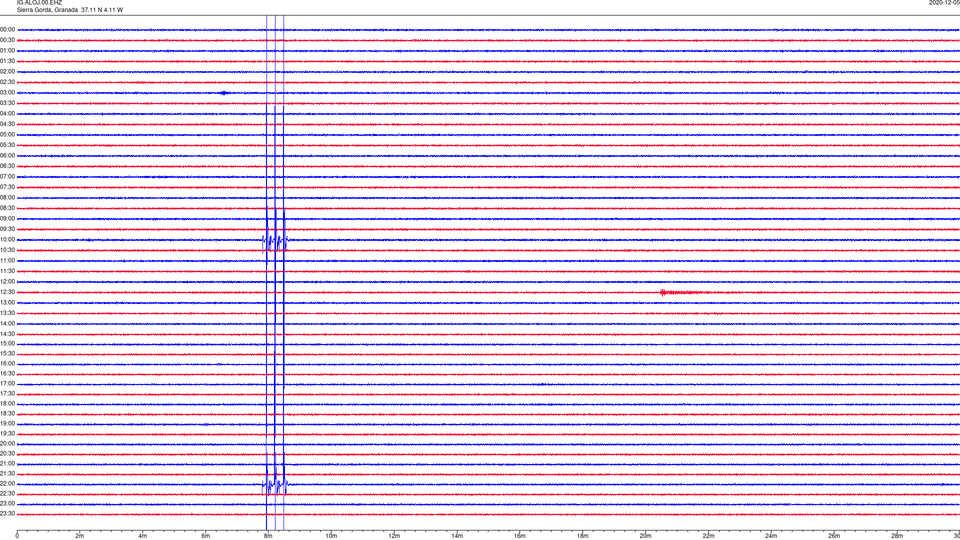This screenshot has height=540, width=960.
Task: Click the 00:00 time label
Action: 7,29
